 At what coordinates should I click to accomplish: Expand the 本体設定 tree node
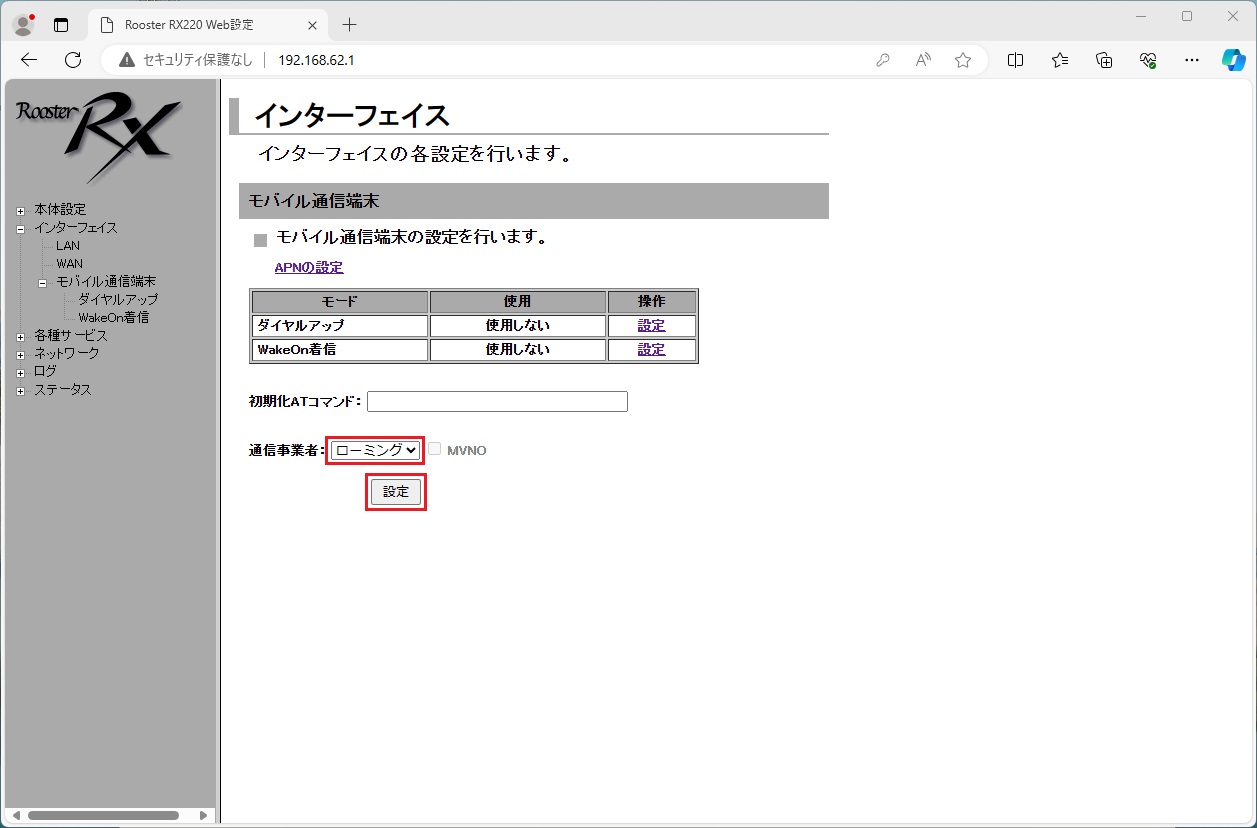click(x=20, y=210)
